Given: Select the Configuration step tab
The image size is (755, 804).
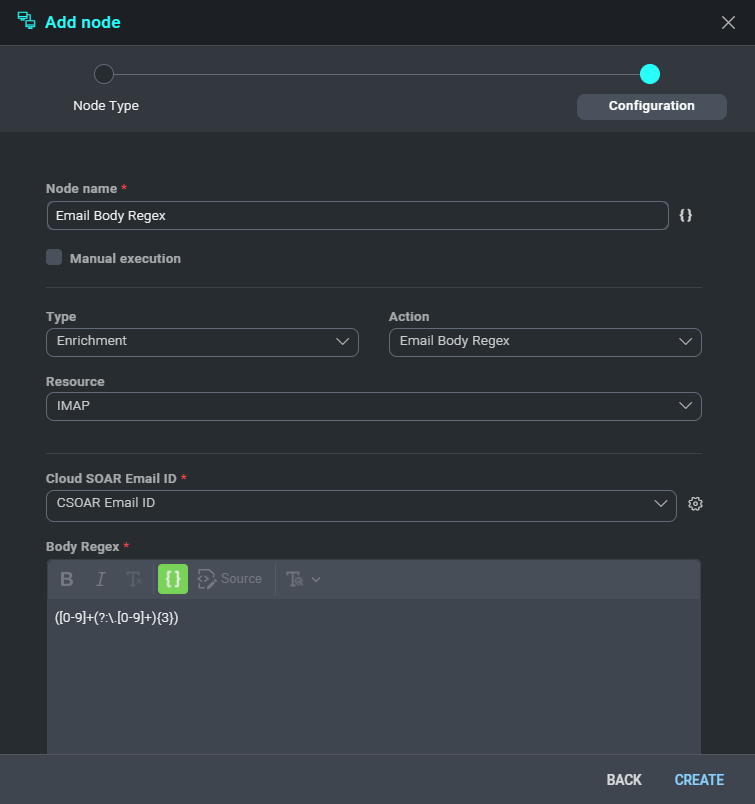Looking at the screenshot, I should point(651,106).
